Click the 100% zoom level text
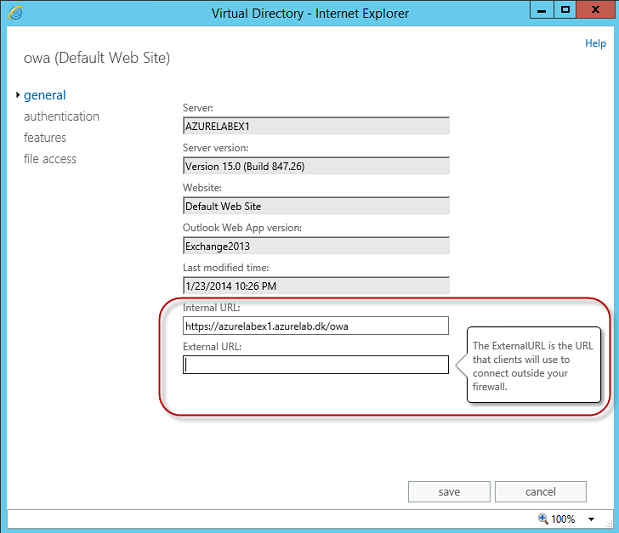 coord(563,519)
